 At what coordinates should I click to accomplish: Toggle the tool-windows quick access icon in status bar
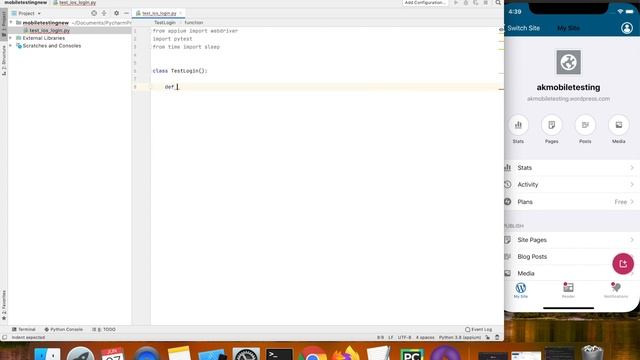tap(4, 338)
